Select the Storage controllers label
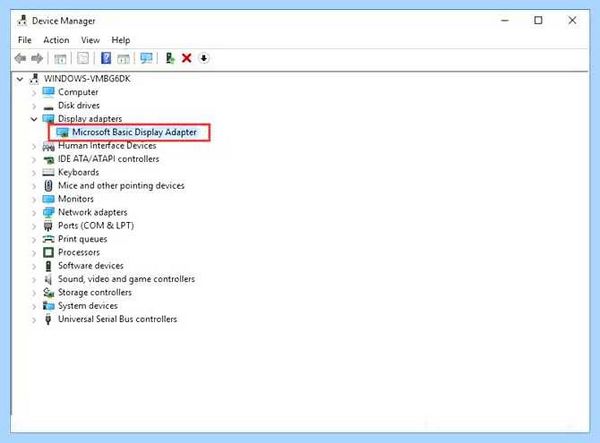This screenshot has height=443, width=600. pyautogui.click(x=95, y=293)
